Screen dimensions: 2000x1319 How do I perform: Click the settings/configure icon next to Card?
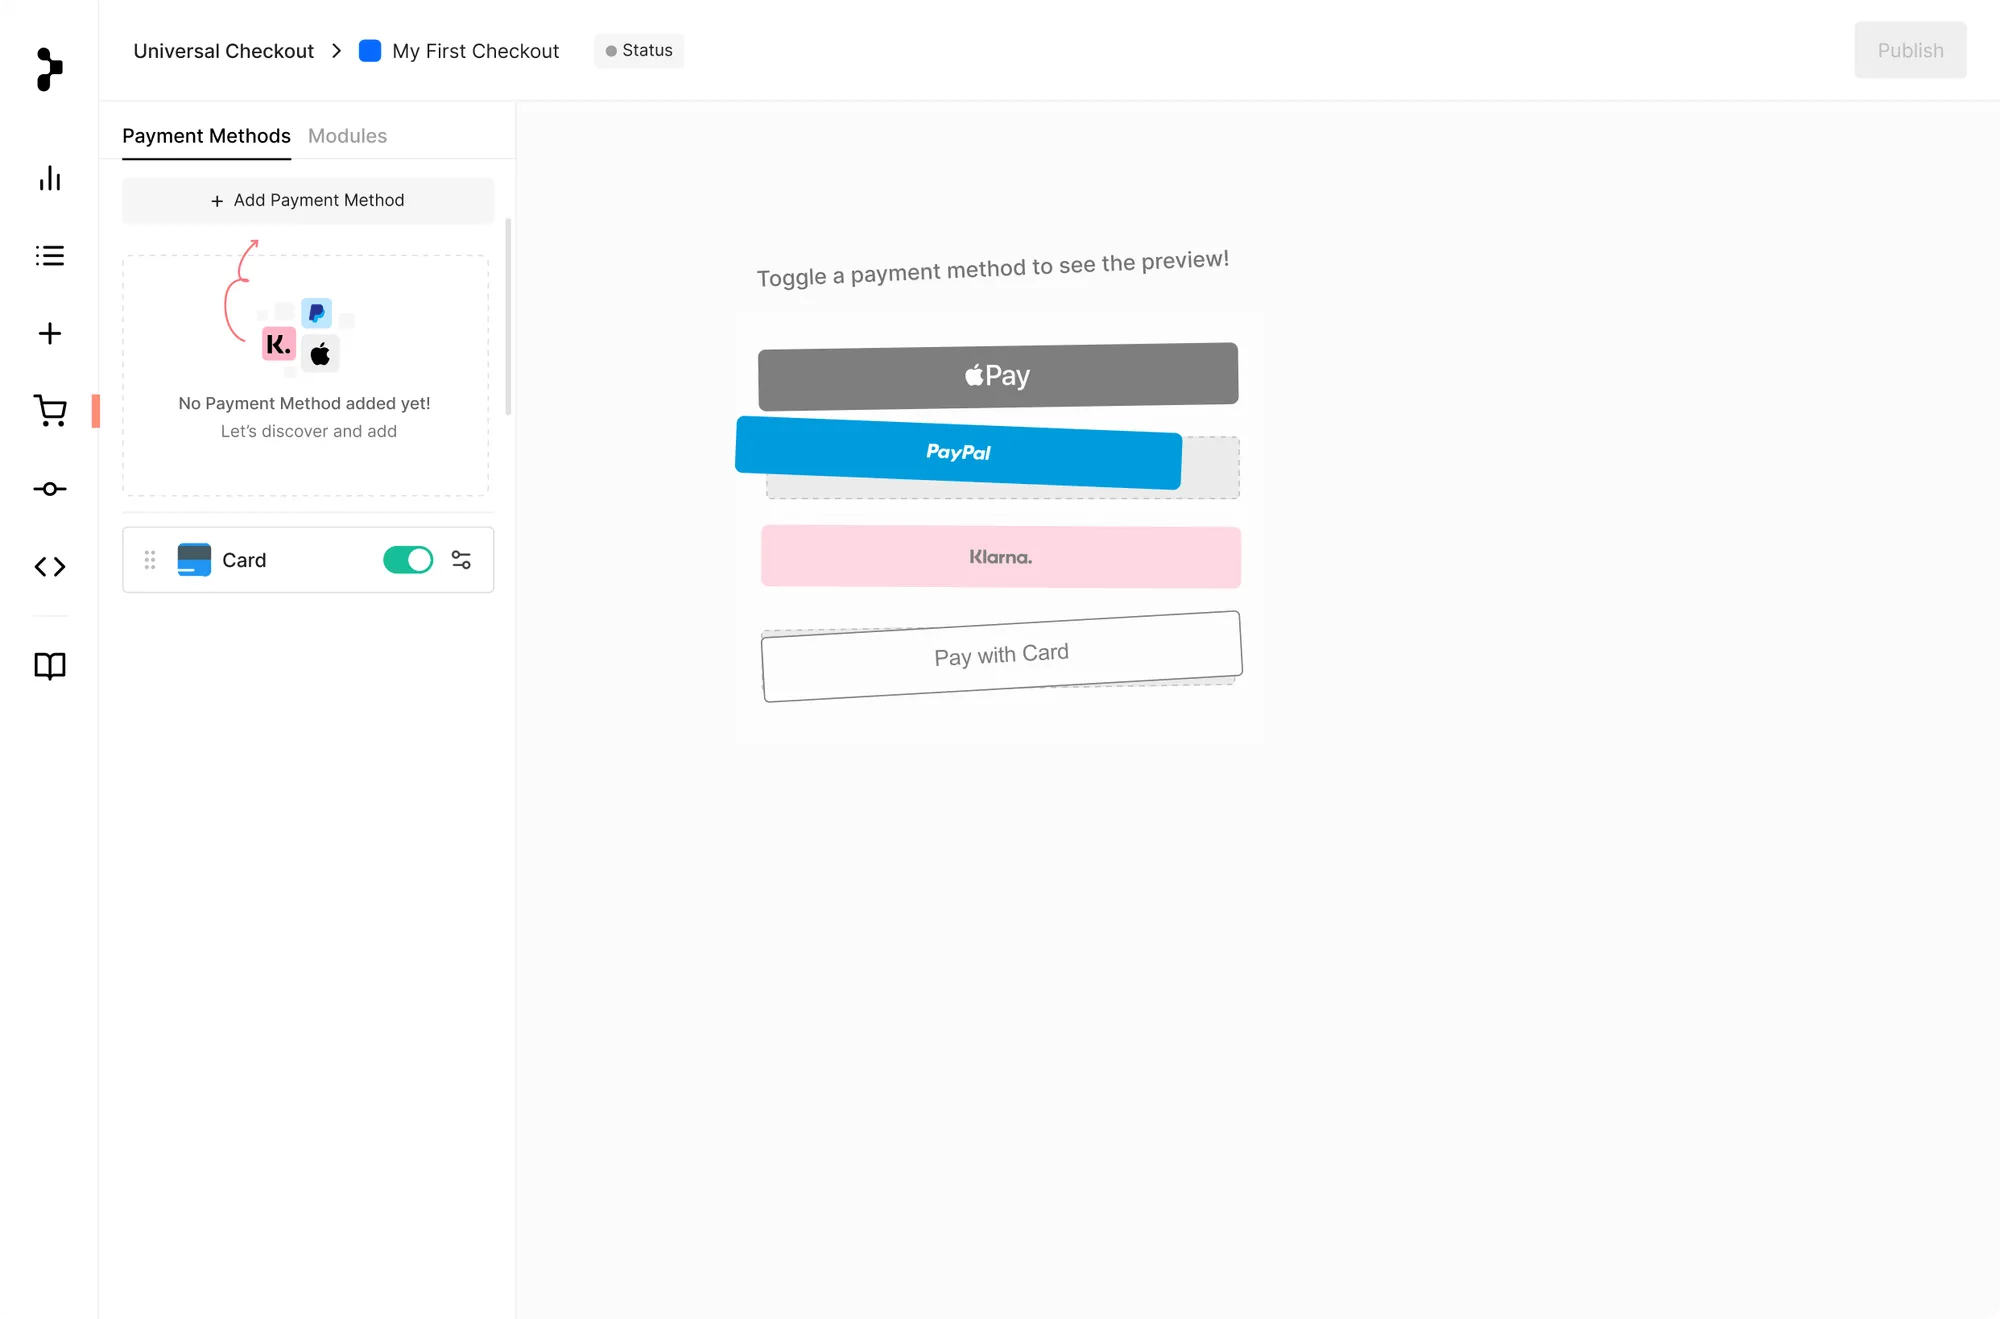(x=461, y=561)
